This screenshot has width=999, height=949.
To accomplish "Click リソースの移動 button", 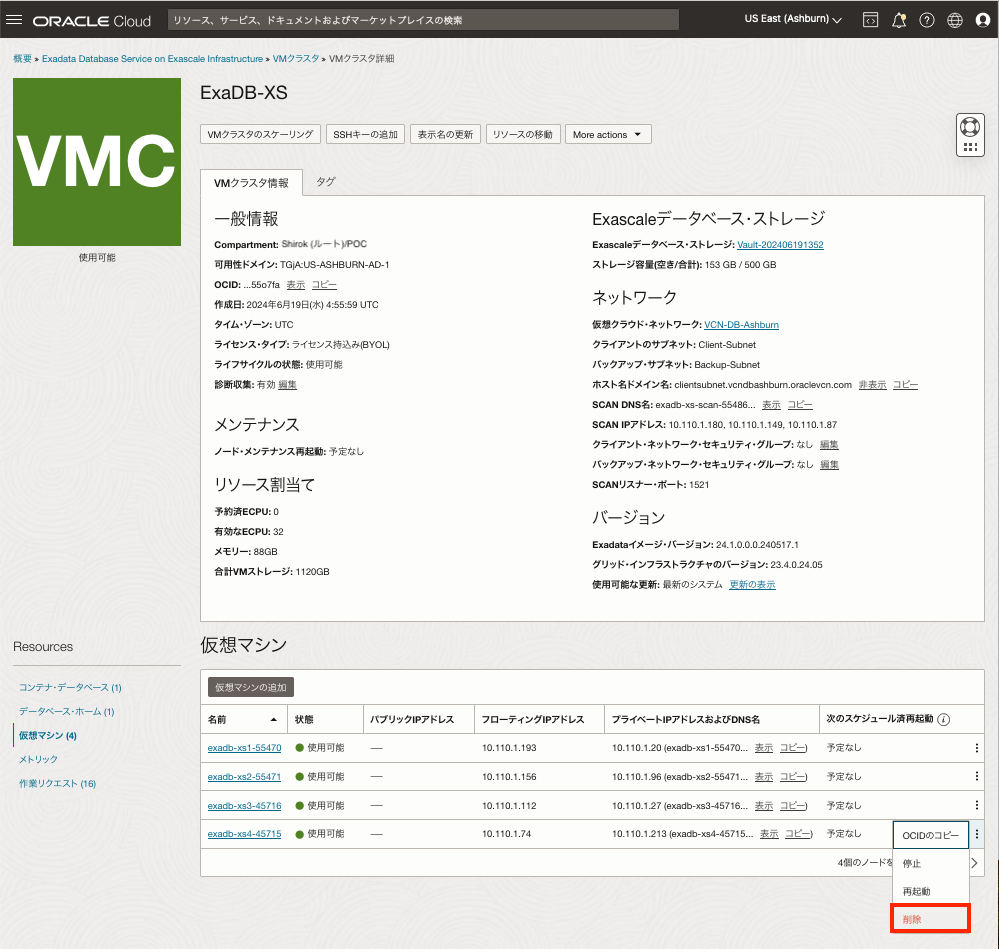I will coord(522,134).
